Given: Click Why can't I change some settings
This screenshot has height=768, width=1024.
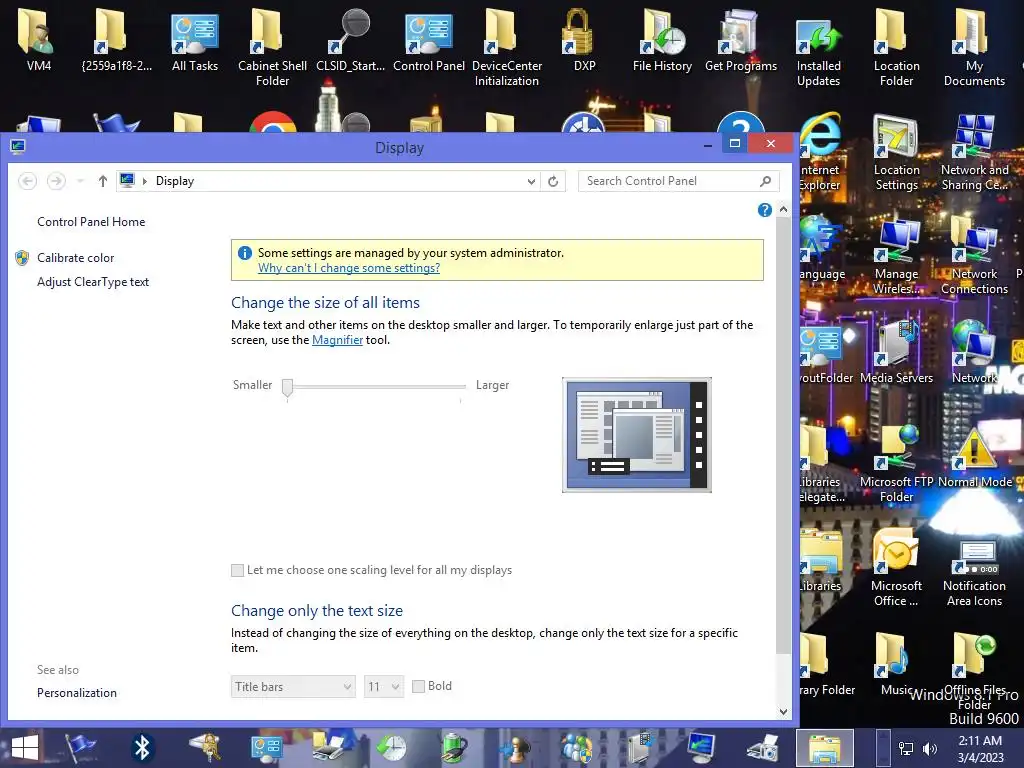Looking at the screenshot, I should (x=349, y=268).
